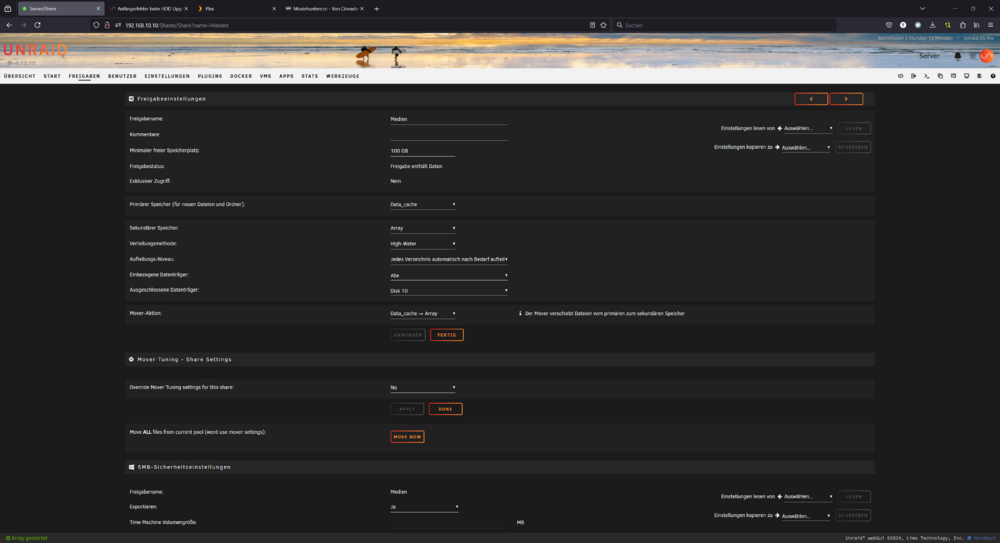Open the APPS menu
The width and height of the screenshot is (1000, 543).
[286, 76]
